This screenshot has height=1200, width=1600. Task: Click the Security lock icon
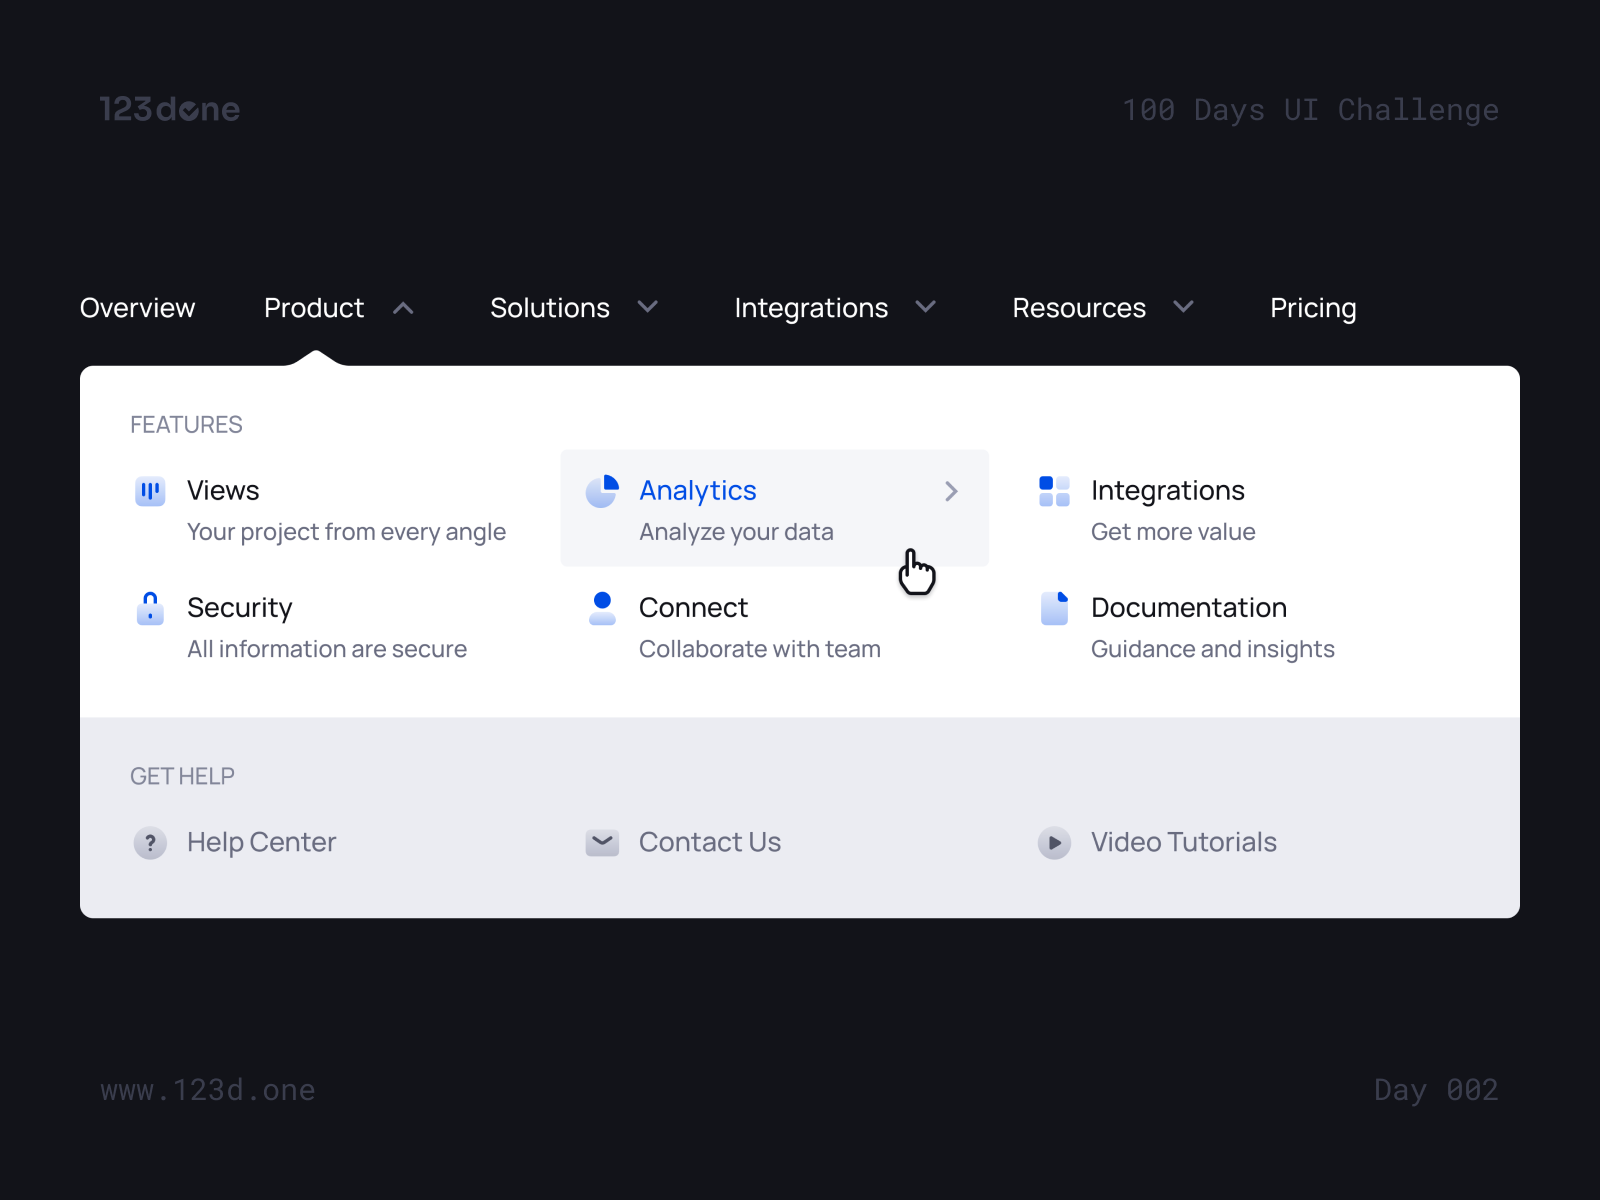click(150, 608)
